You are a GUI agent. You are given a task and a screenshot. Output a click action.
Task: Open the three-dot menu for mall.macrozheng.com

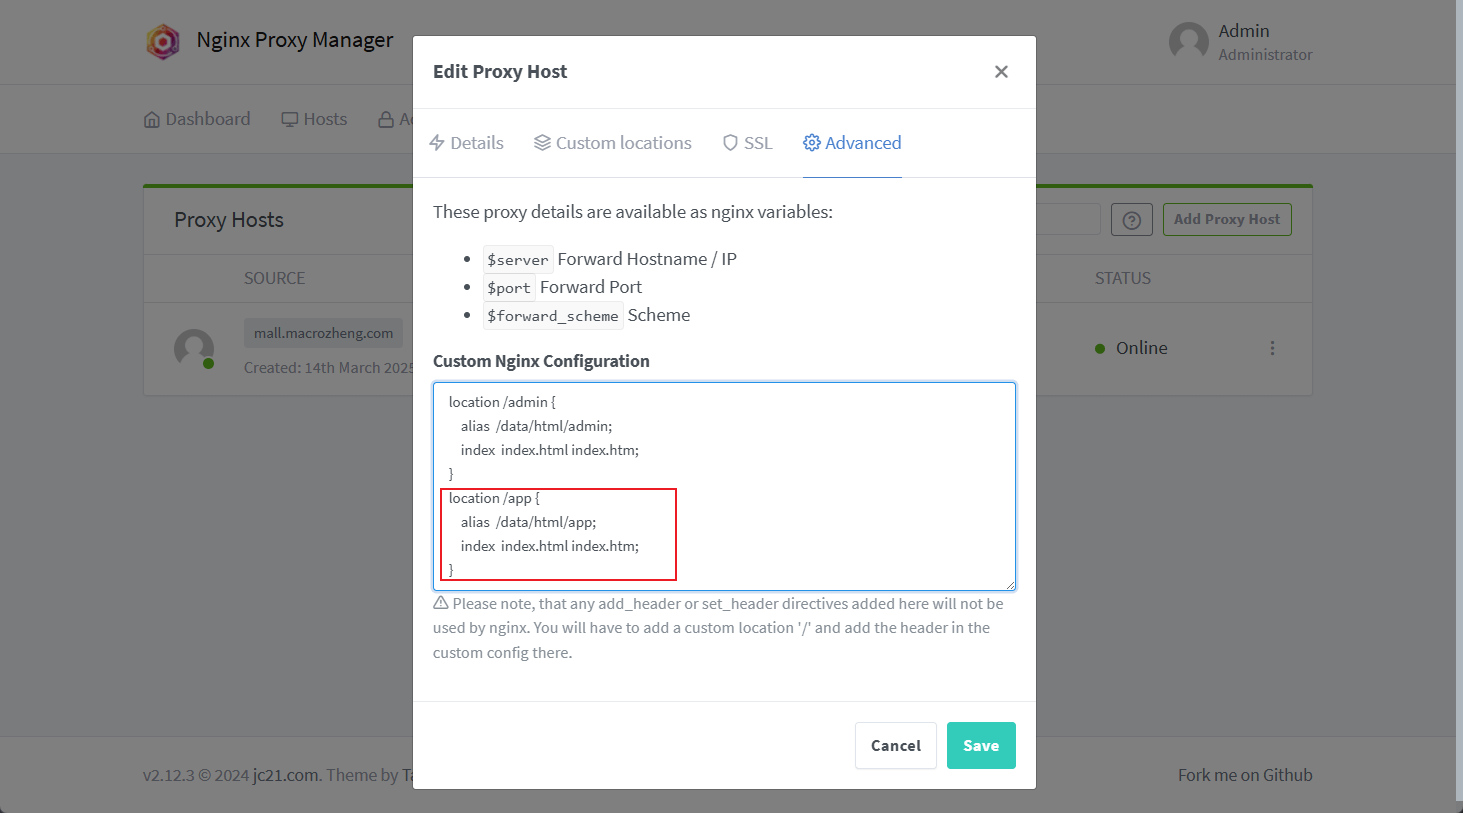click(1272, 348)
